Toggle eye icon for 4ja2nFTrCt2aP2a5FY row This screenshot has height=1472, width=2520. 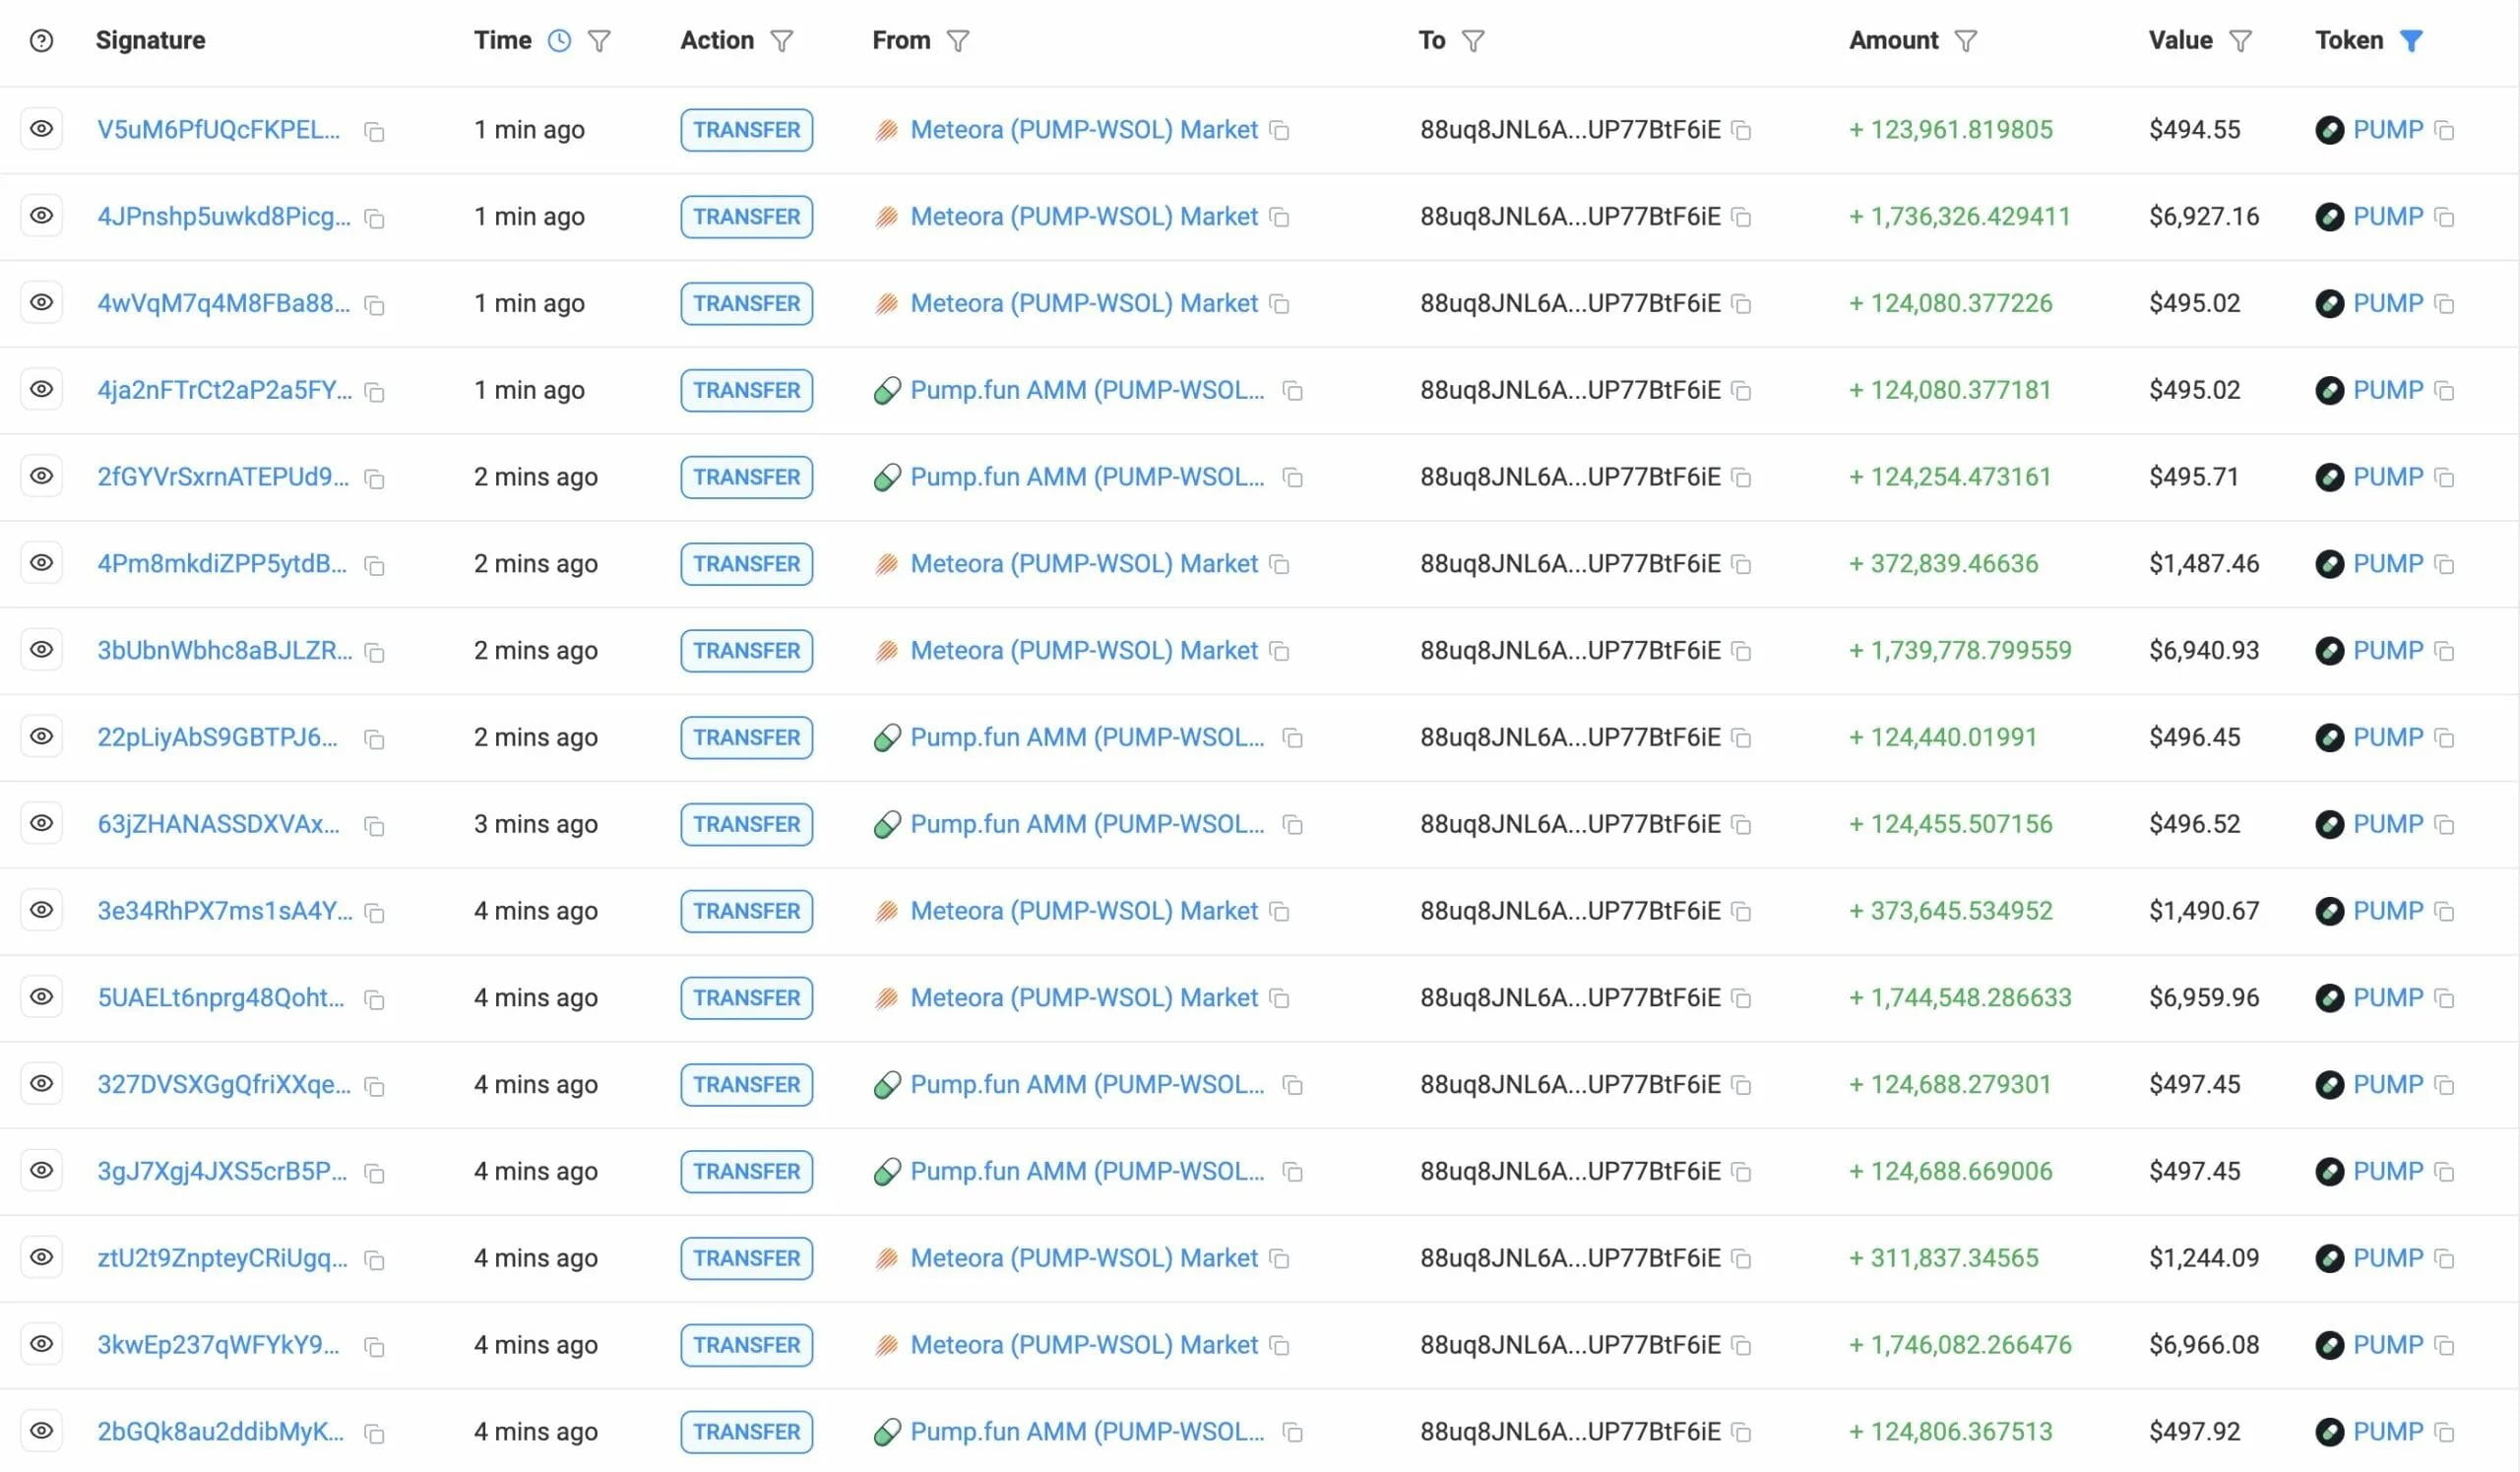coord(41,389)
